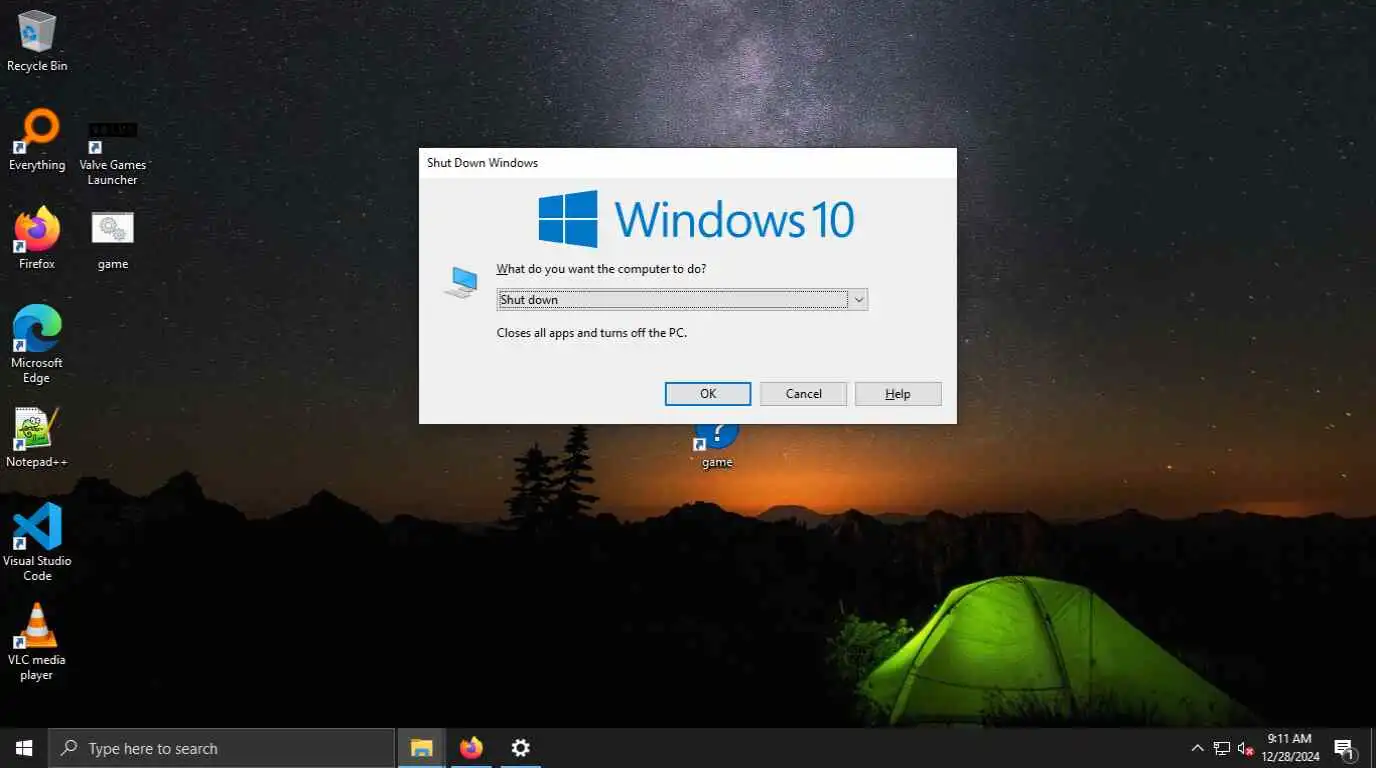Open the Recycle Bin desktop icon
The height and width of the screenshot is (768, 1376).
coord(37,41)
